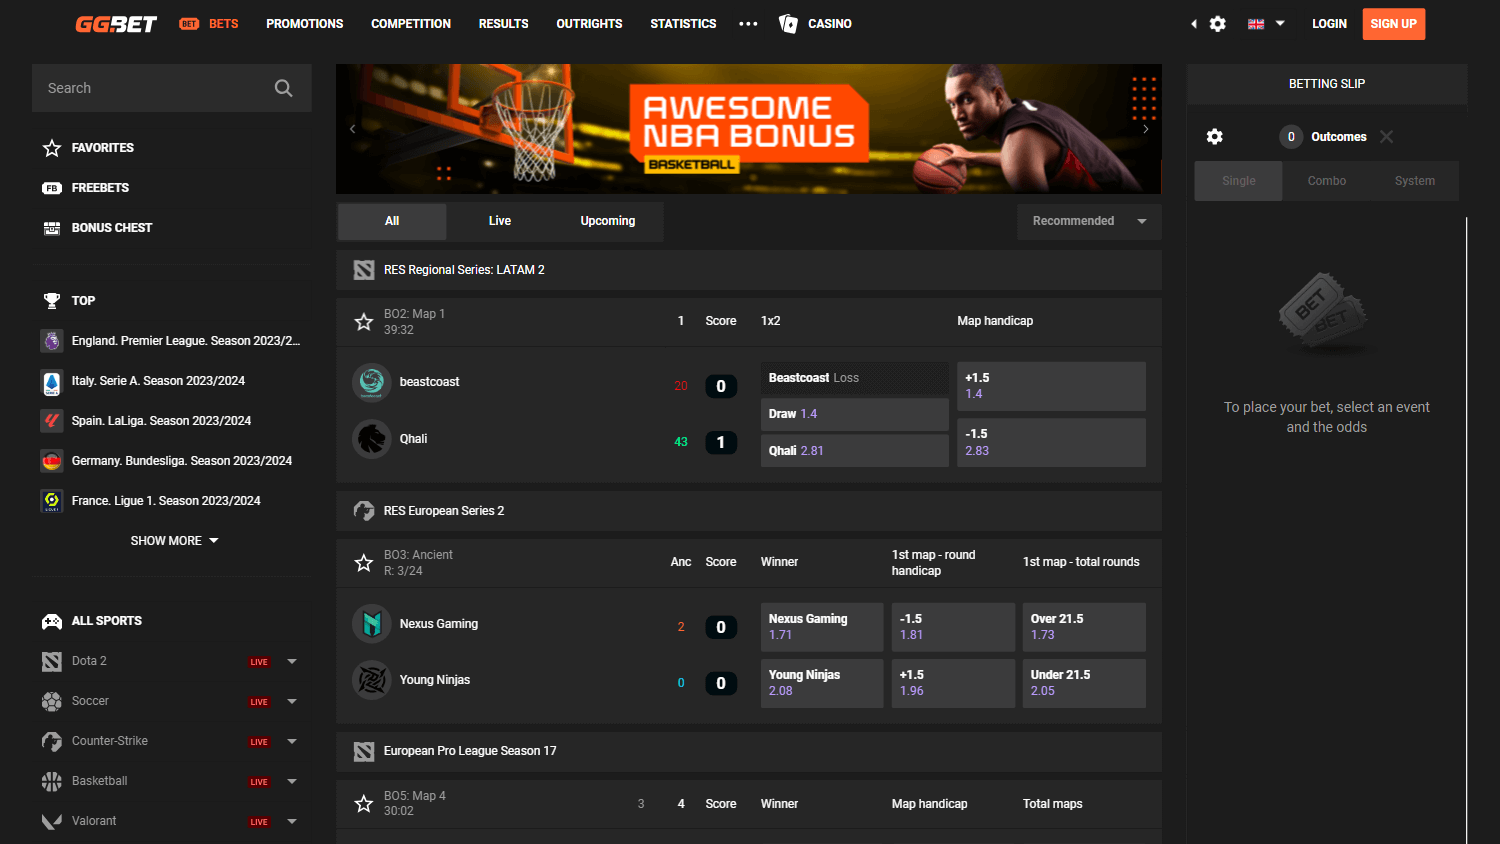Viewport: 1500px width, 844px height.
Task: Expand the Soccer sidebar section
Action: tap(292, 701)
